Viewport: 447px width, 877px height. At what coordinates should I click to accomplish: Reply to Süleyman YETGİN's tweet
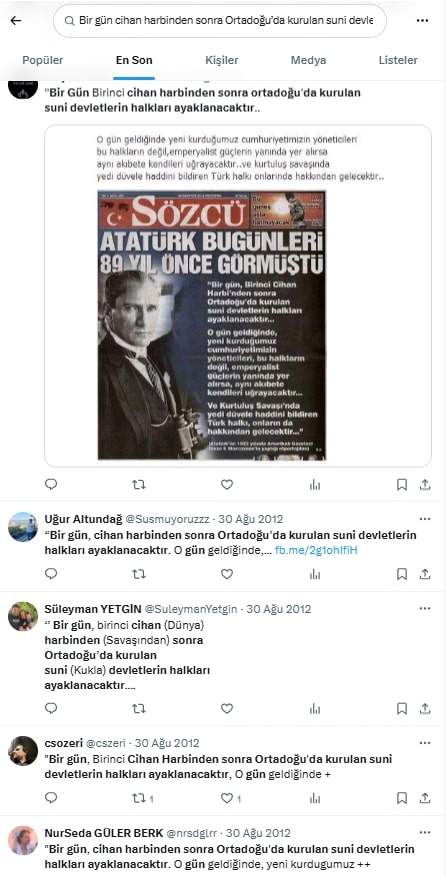click(51, 709)
